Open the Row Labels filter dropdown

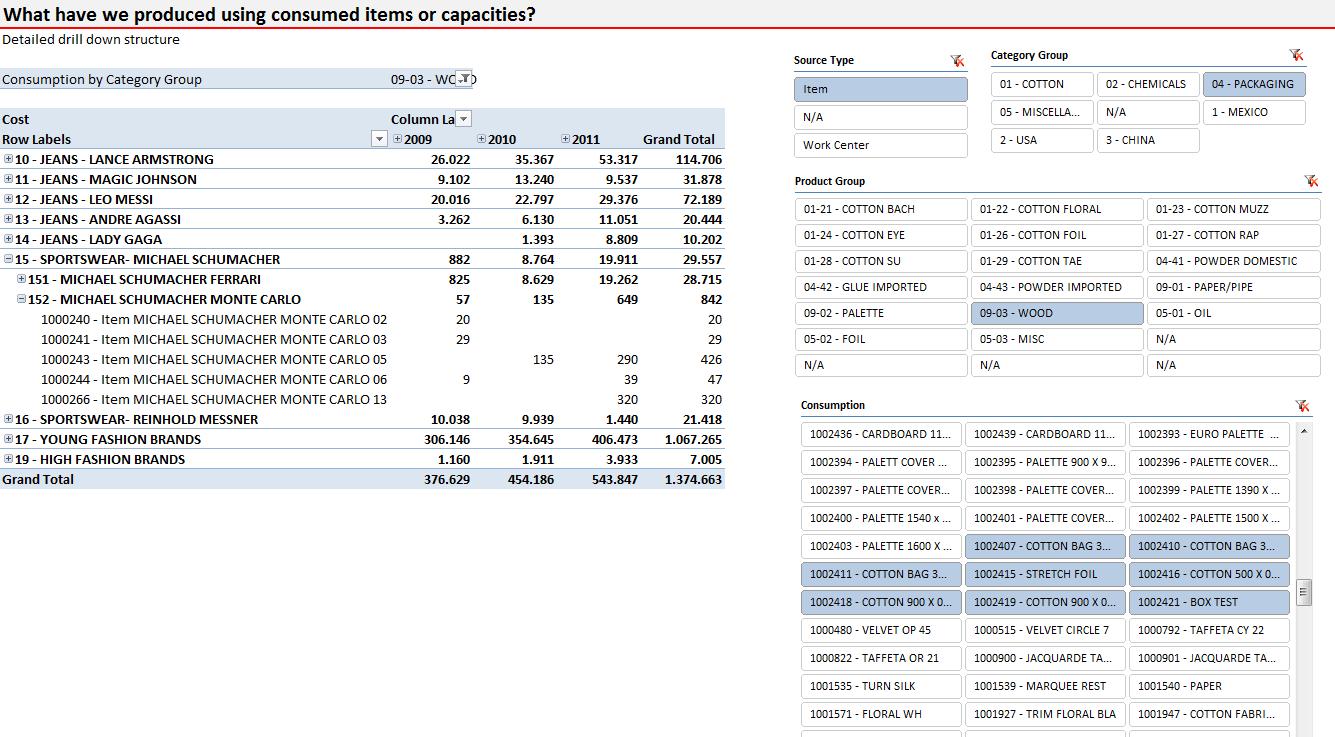point(379,139)
